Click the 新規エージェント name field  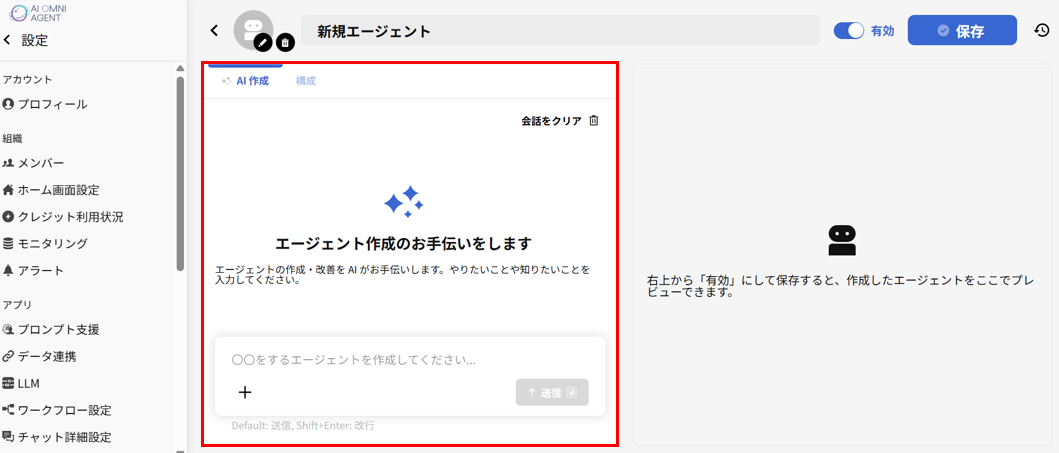(x=560, y=31)
